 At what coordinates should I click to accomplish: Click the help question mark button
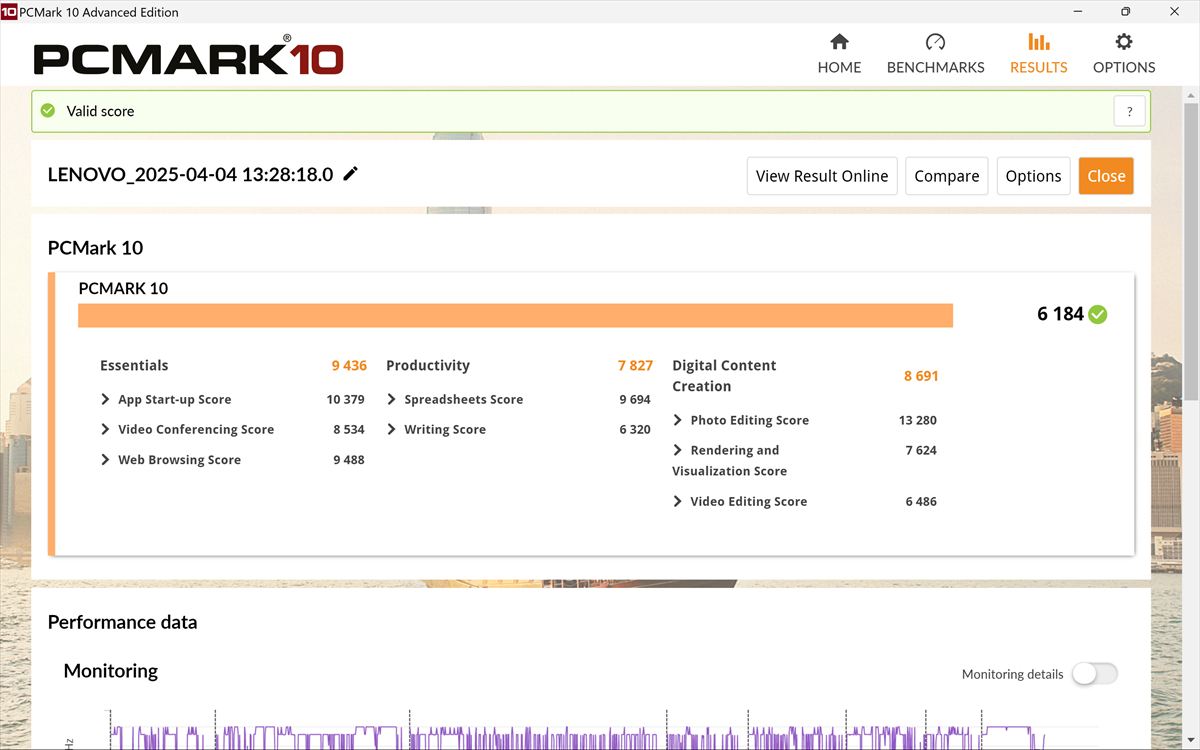pos(1129,111)
